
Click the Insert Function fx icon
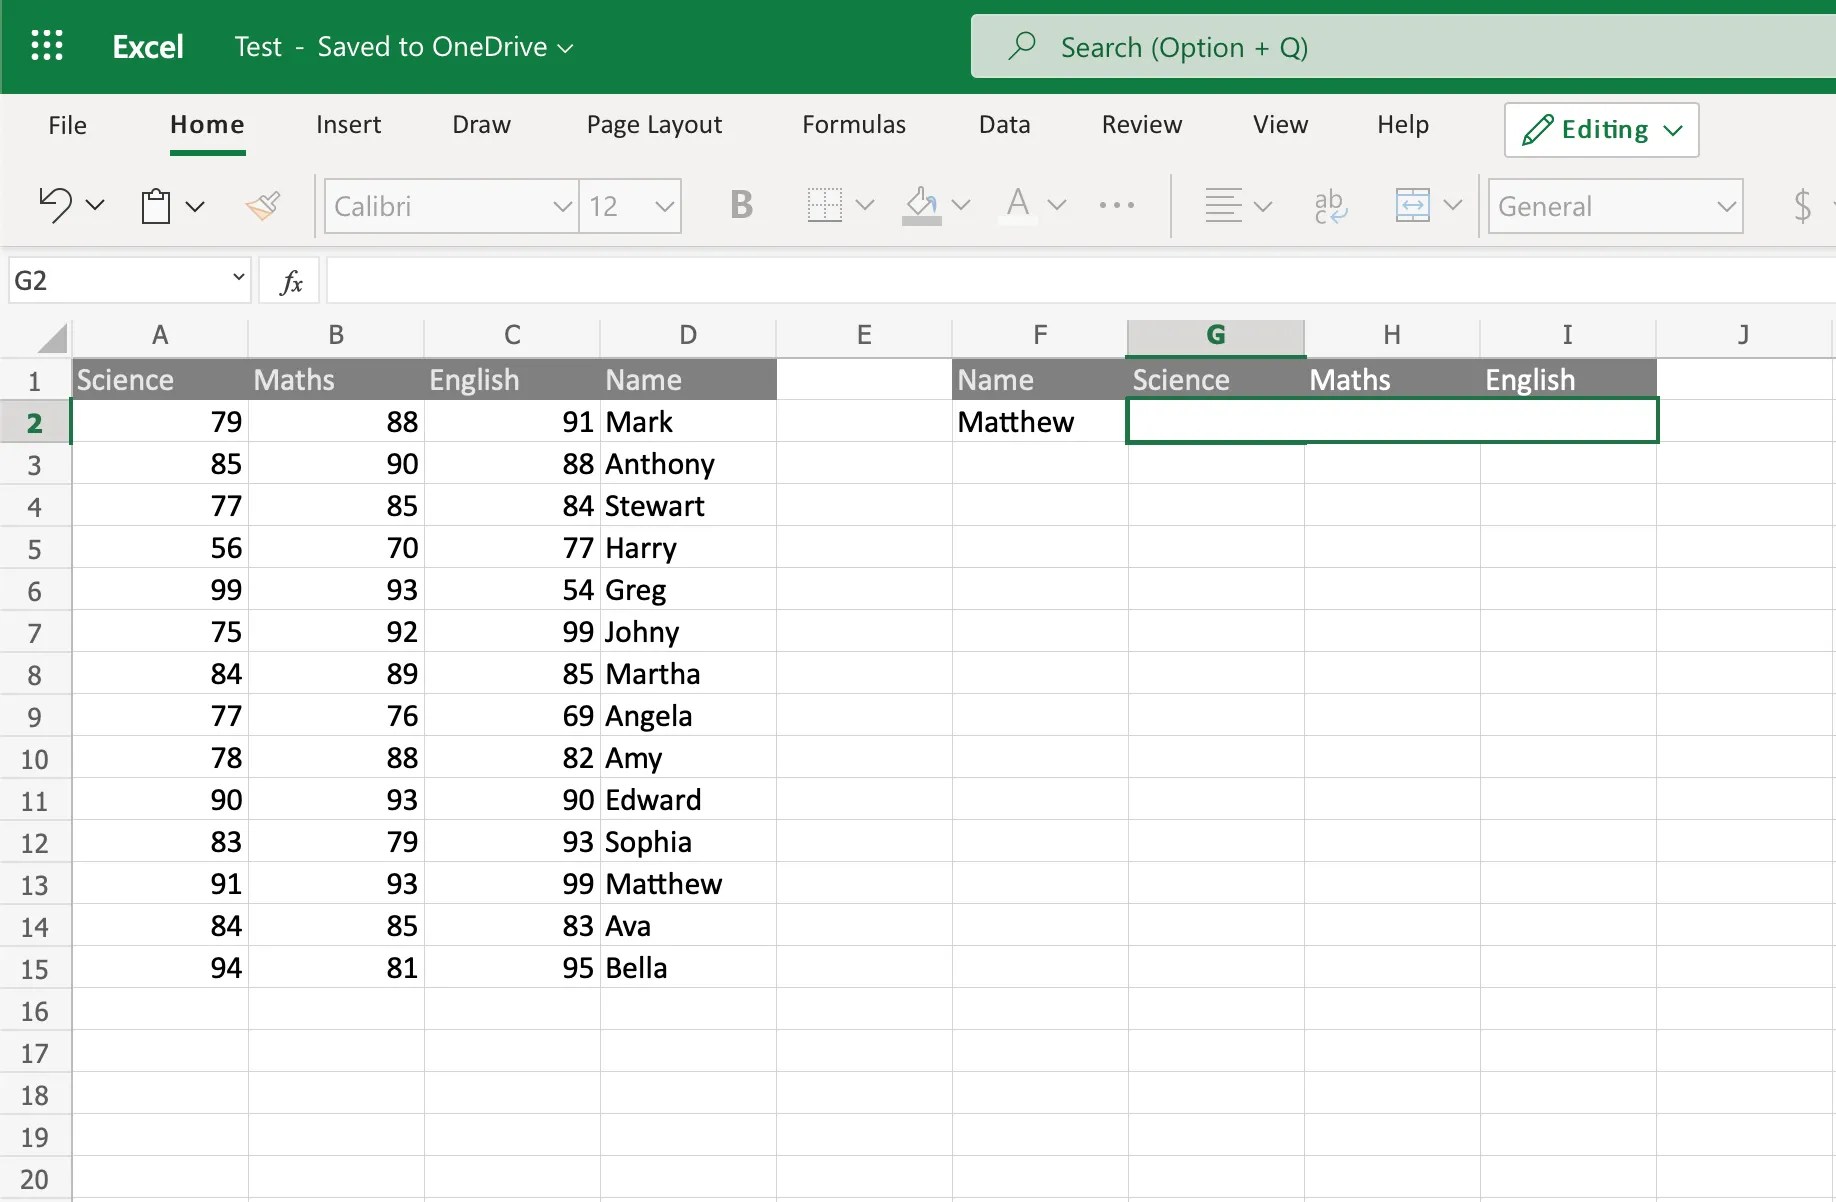coord(290,280)
